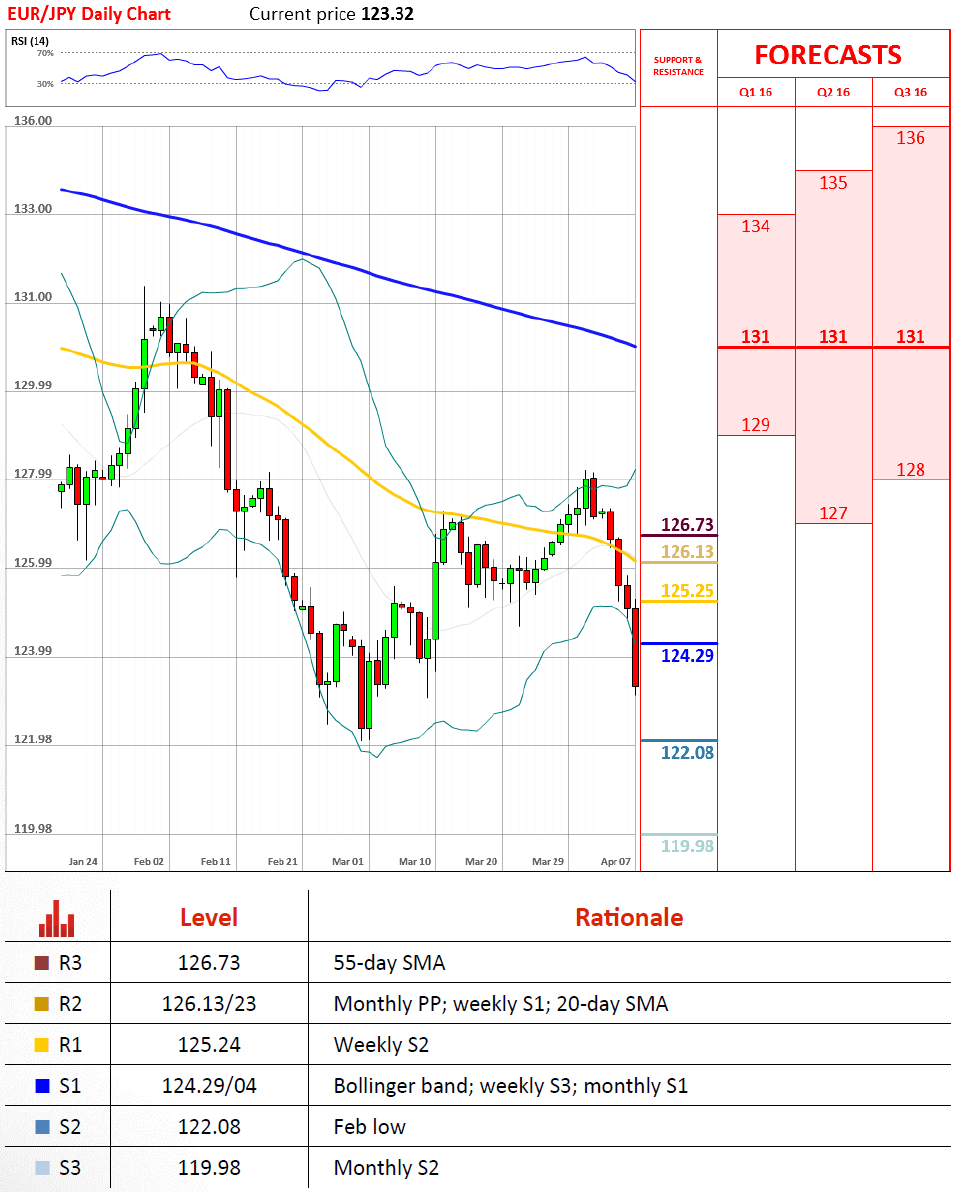Click the bold 131 value under Q1
The height and width of the screenshot is (1192, 956).
tap(755, 337)
